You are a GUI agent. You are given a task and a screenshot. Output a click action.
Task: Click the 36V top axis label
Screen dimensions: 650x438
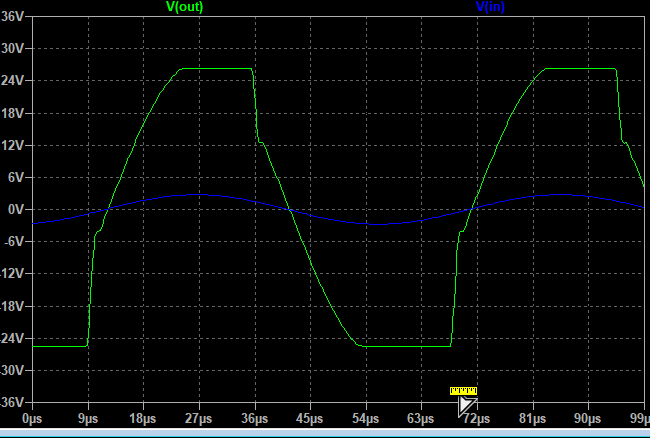[12, 17]
